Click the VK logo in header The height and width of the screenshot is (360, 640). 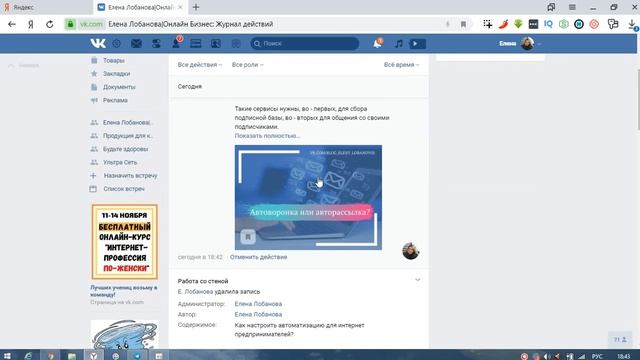tap(98, 43)
